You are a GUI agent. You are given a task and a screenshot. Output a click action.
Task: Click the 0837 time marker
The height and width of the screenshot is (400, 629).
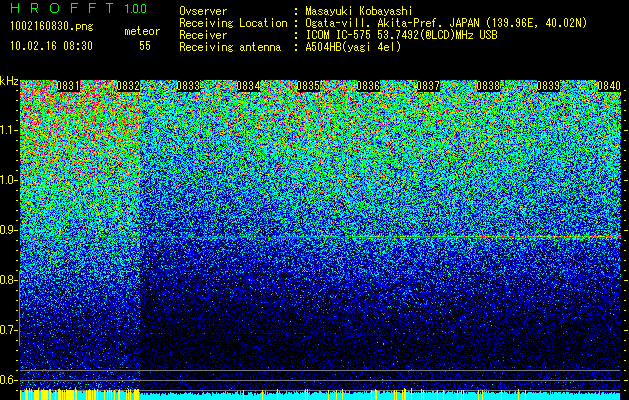tap(428, 86)
